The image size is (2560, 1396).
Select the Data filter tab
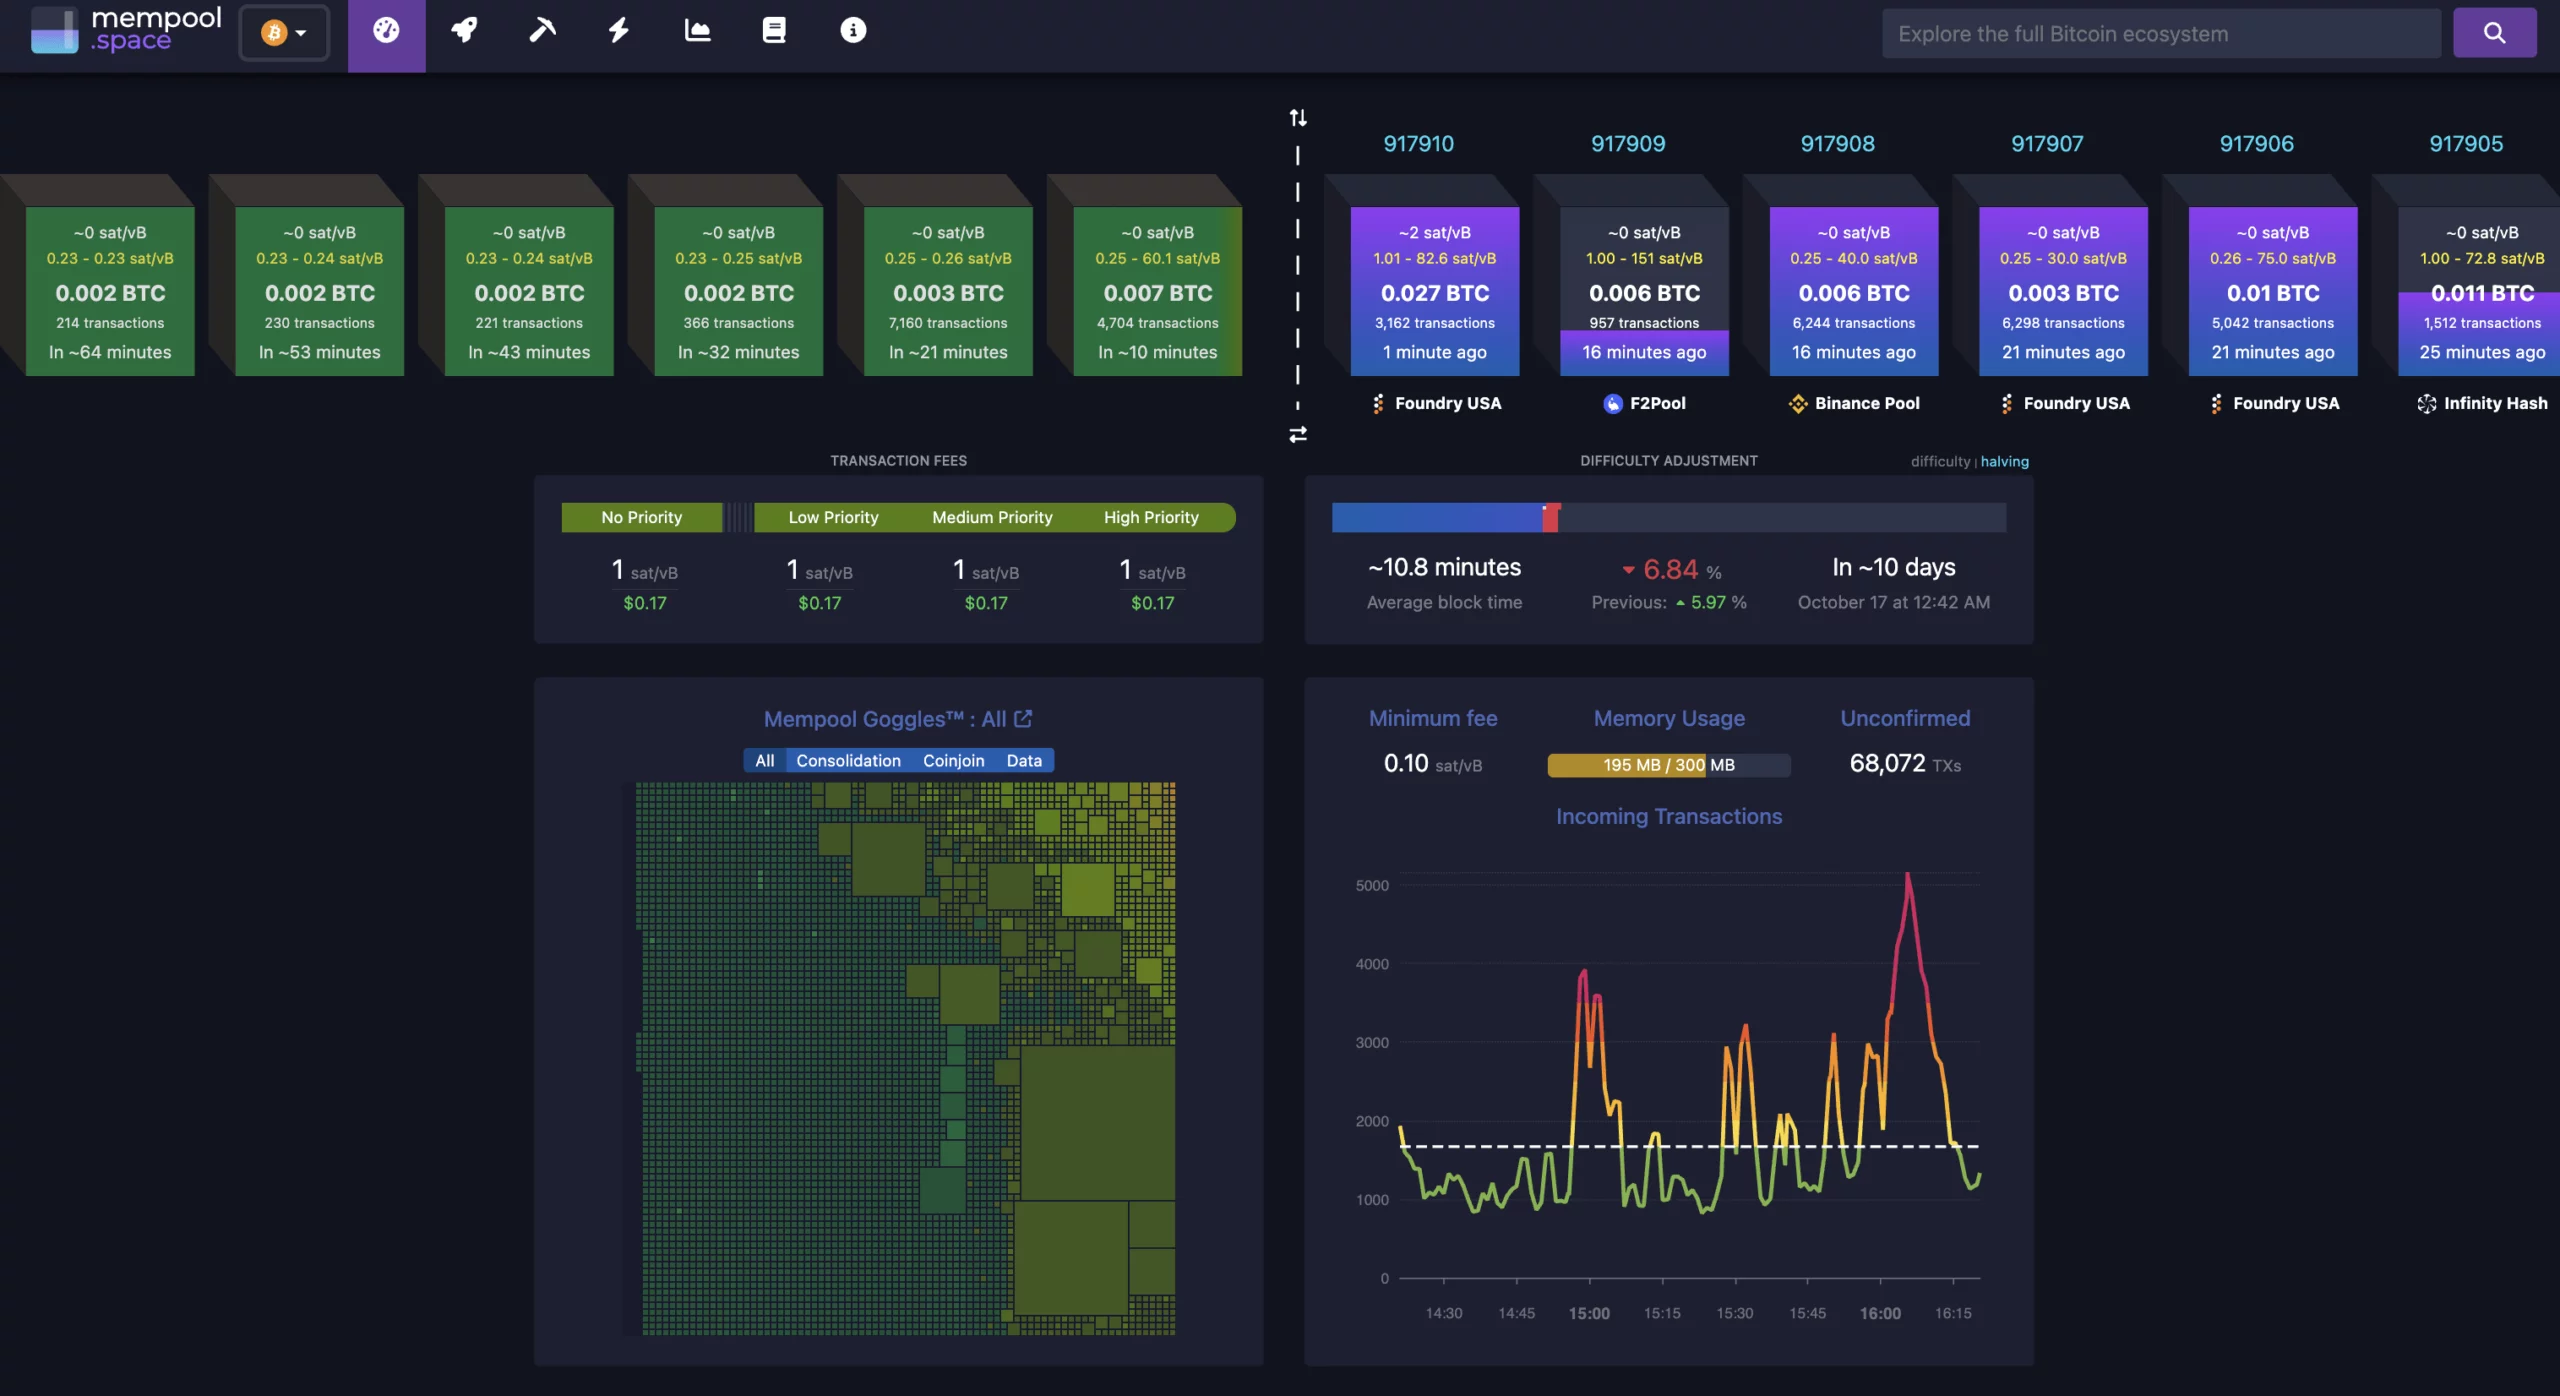1024,761
